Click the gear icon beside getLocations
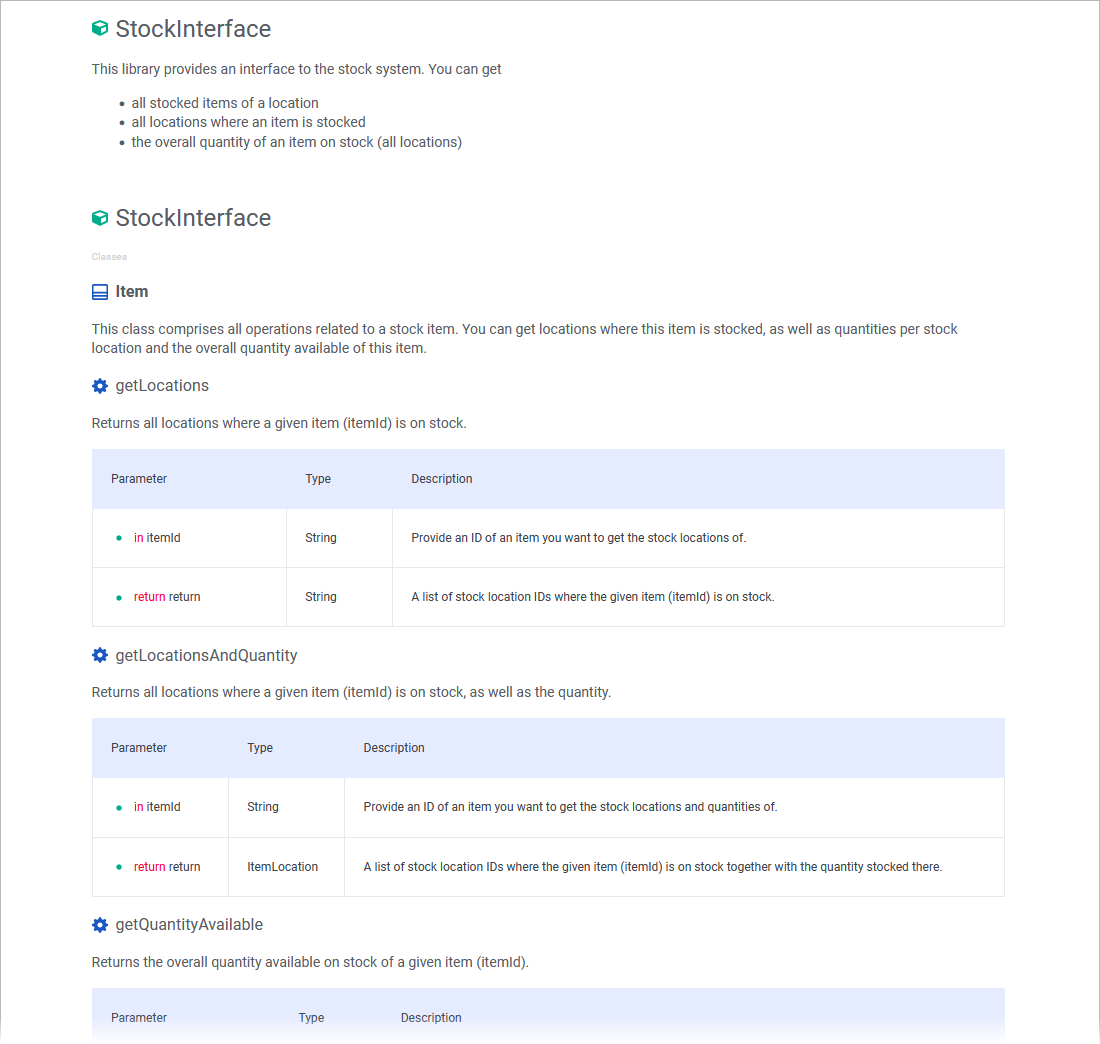The image size is (1100, 1044). pyautogui.click(x=100, y=386)
